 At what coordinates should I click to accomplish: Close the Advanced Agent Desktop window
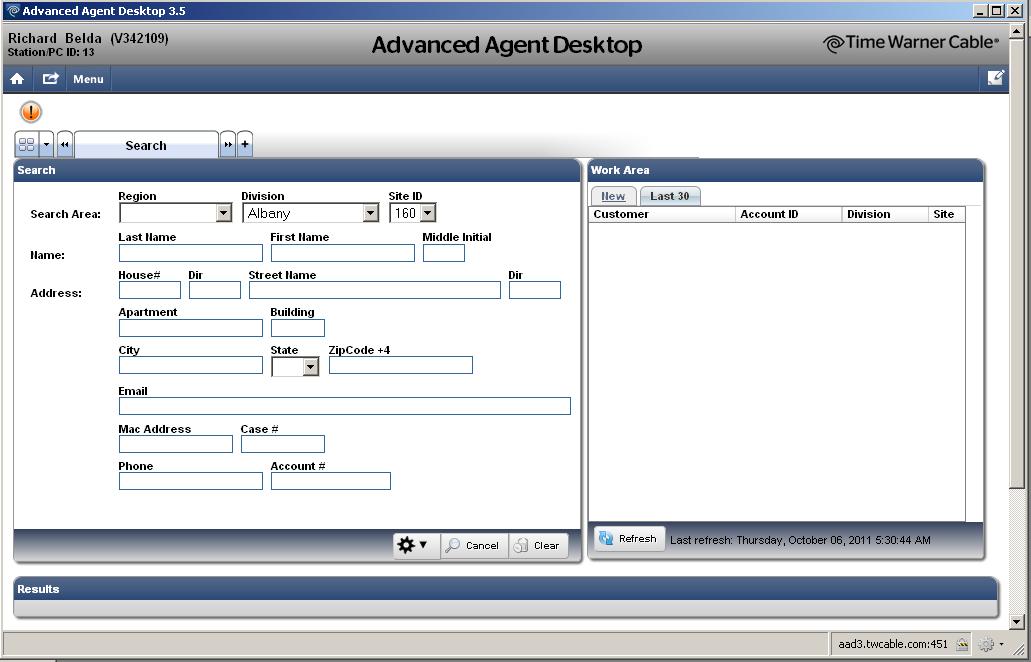1015,11
